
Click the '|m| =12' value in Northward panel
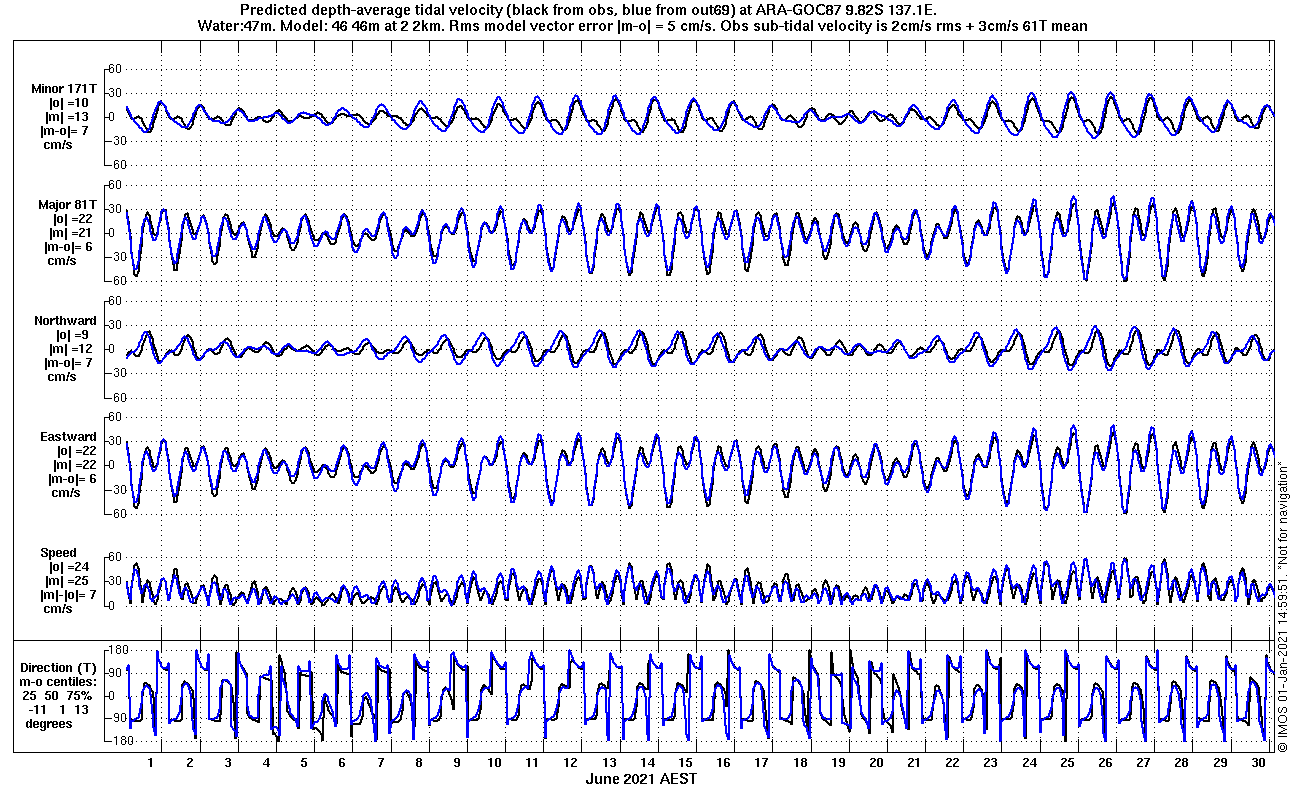pos(68,349)
